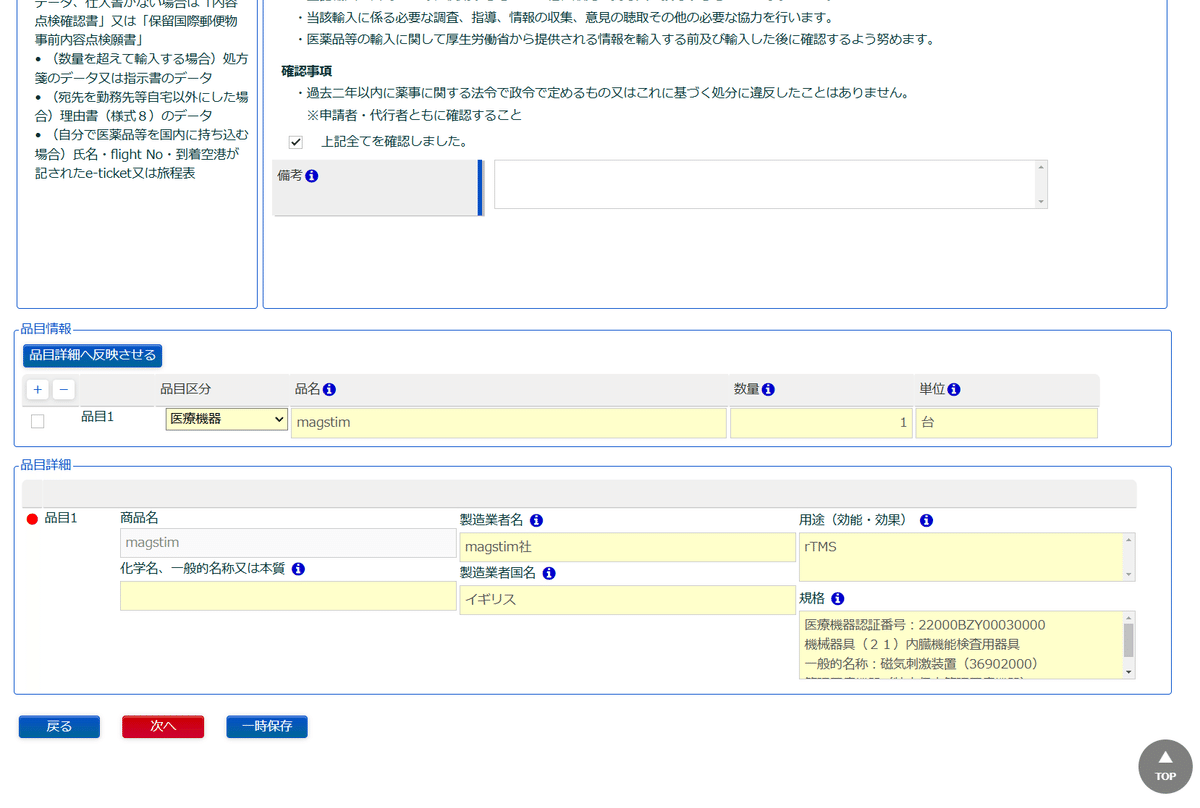Click the info icon beside 数量

click(769, 390)
